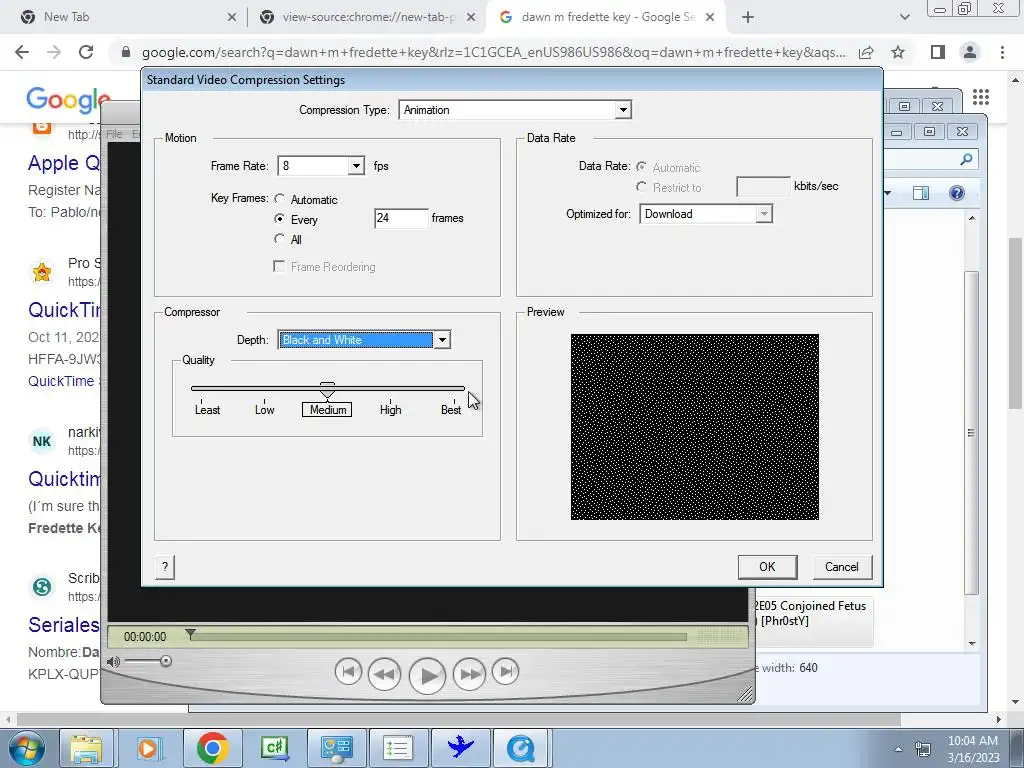Show hidden system tray icons arrow
The height and width of the screenshot is (768, 1024).
(x=899, y=749)
